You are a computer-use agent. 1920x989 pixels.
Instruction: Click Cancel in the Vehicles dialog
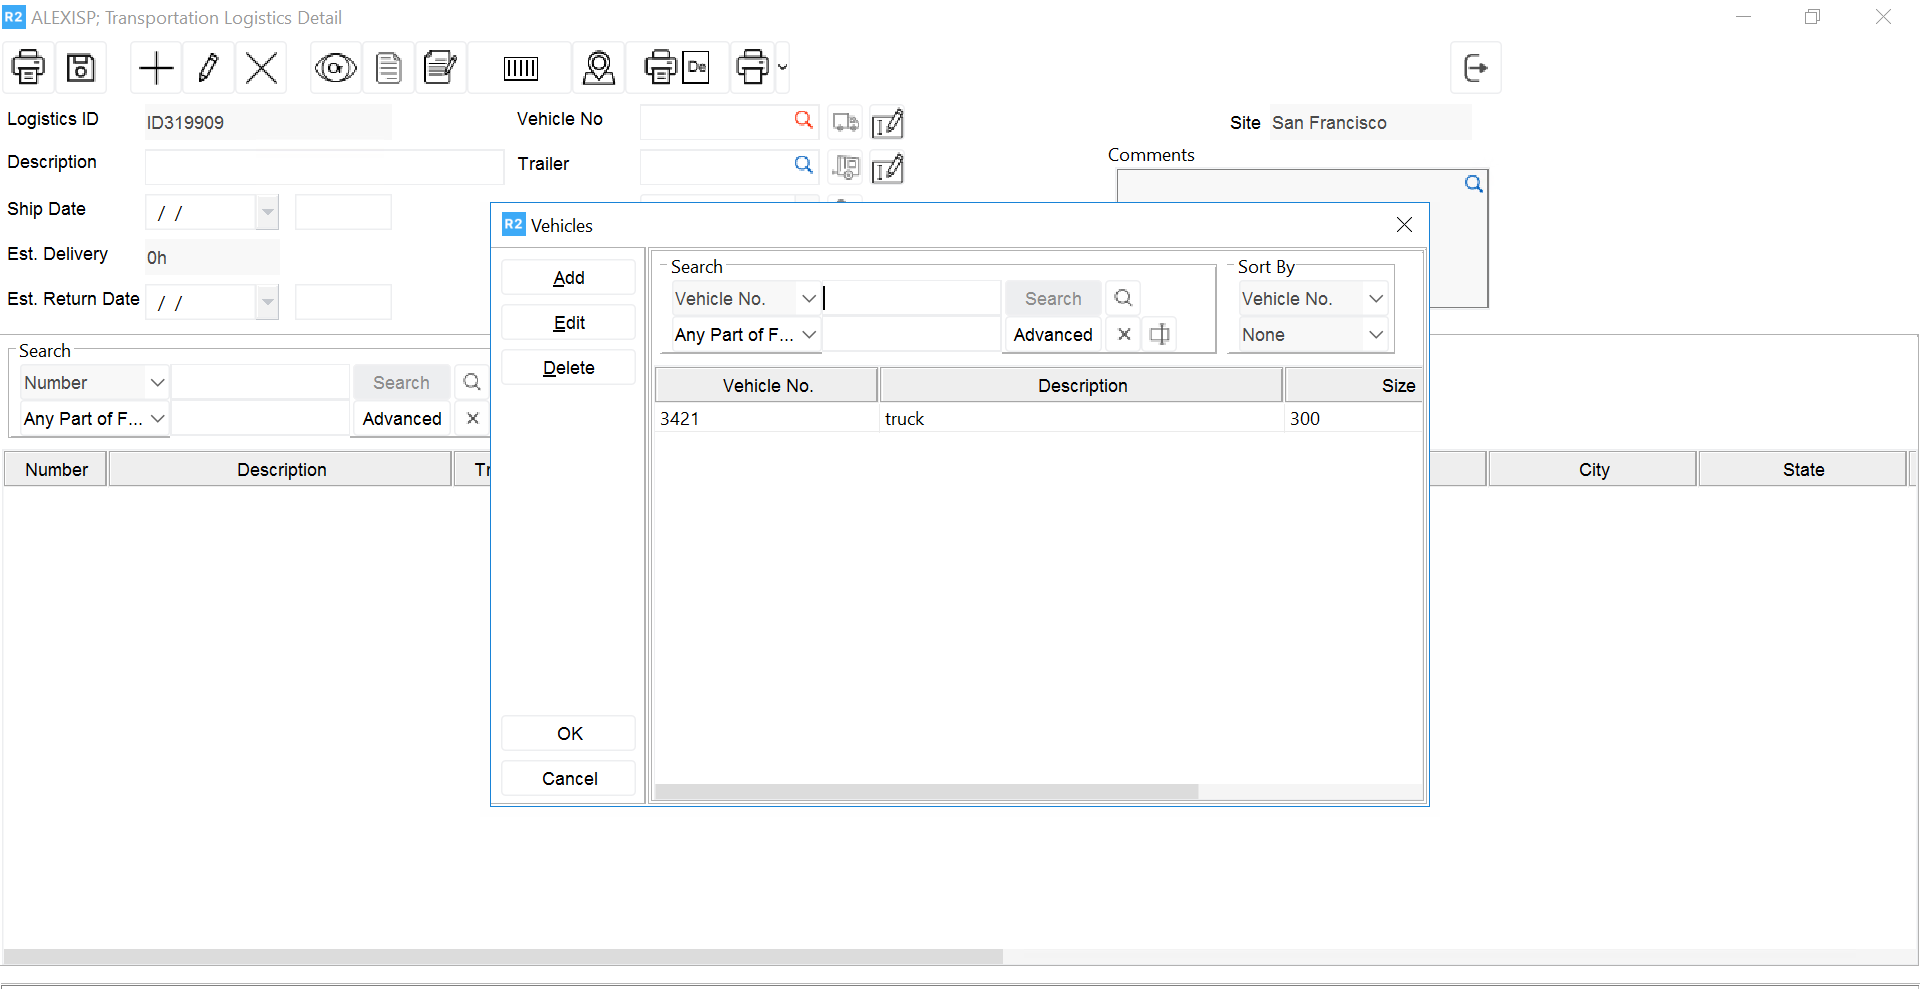click(569, 779)
